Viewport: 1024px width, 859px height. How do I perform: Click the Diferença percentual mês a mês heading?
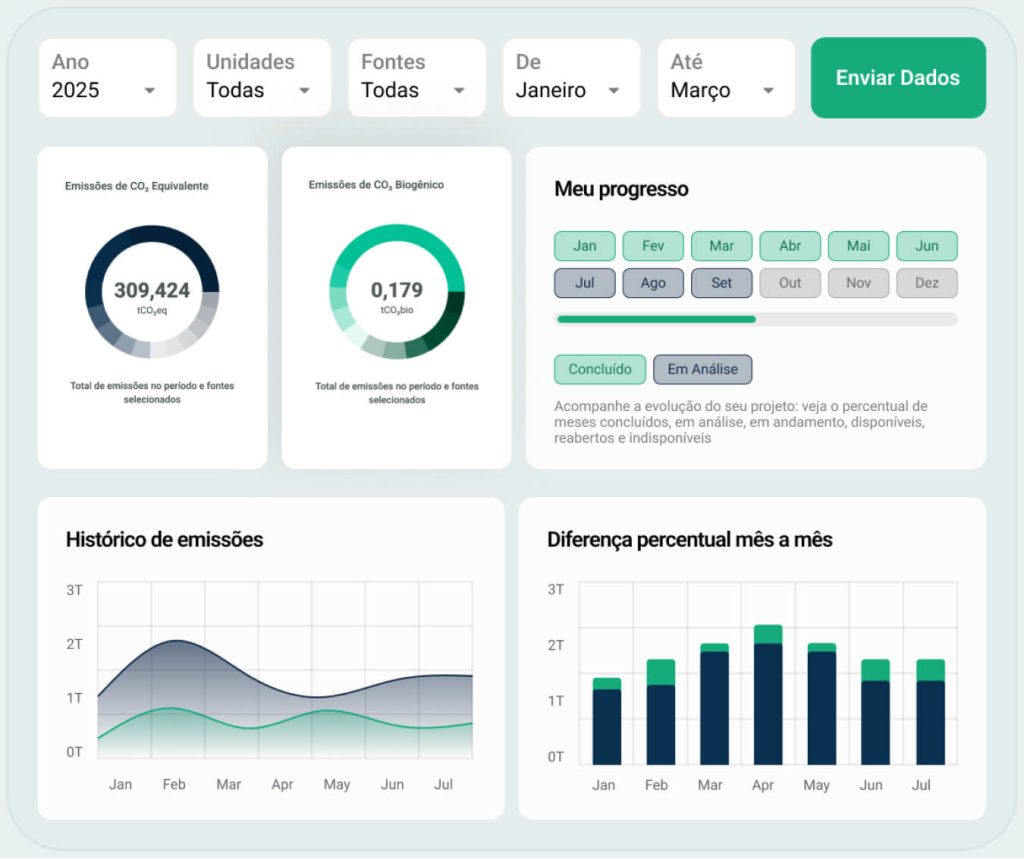690,540
